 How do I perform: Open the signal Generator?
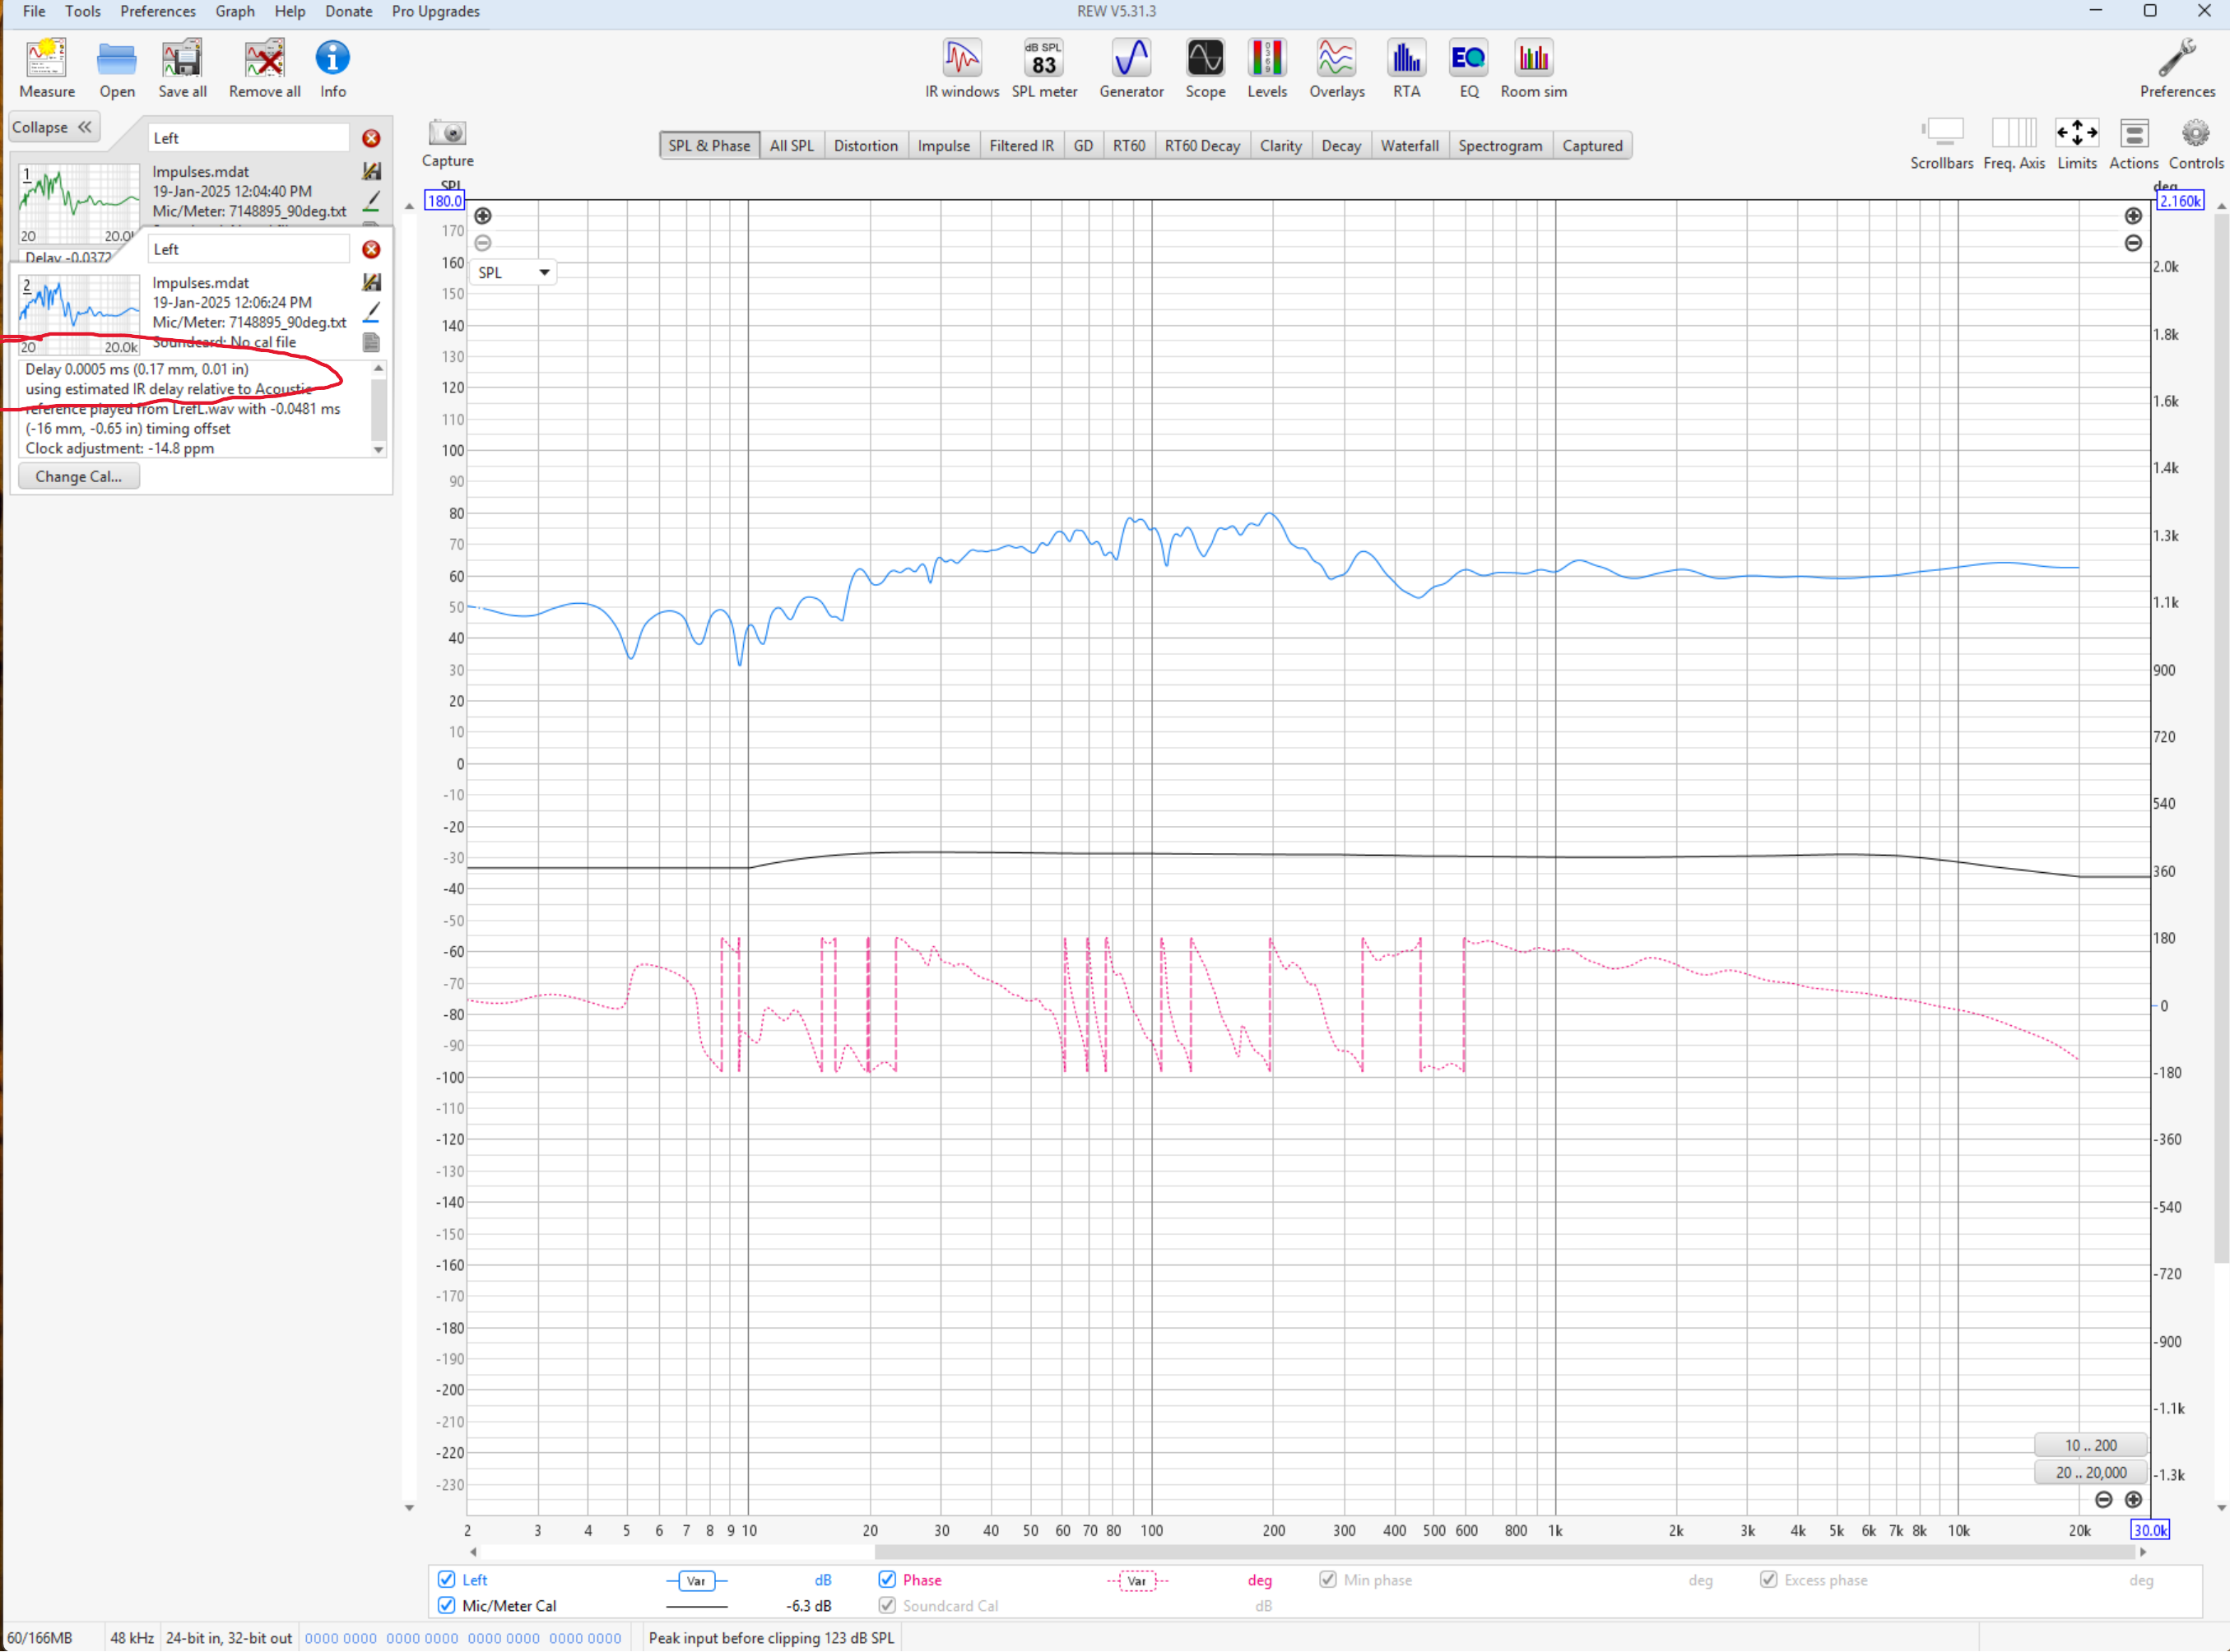pos(1131,68)
